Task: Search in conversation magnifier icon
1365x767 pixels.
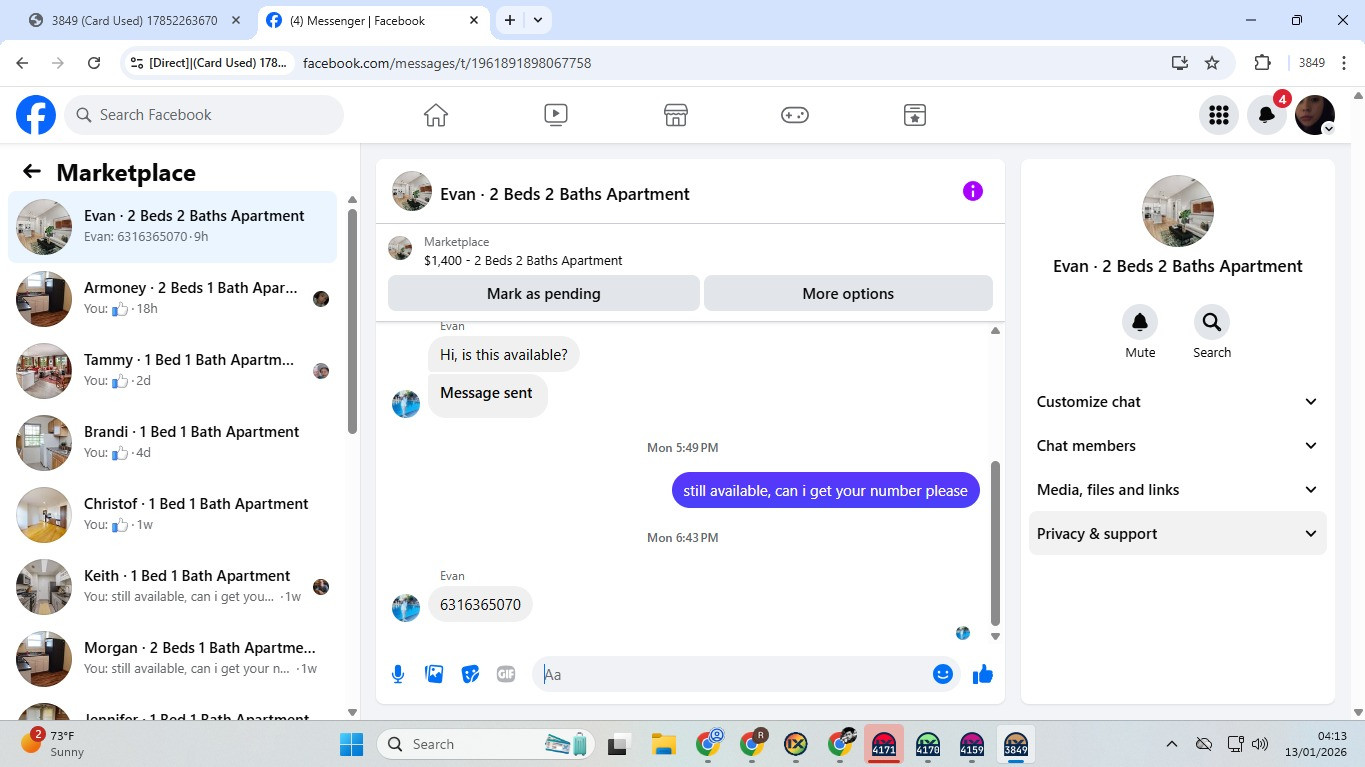Action: coord(1212,322)
